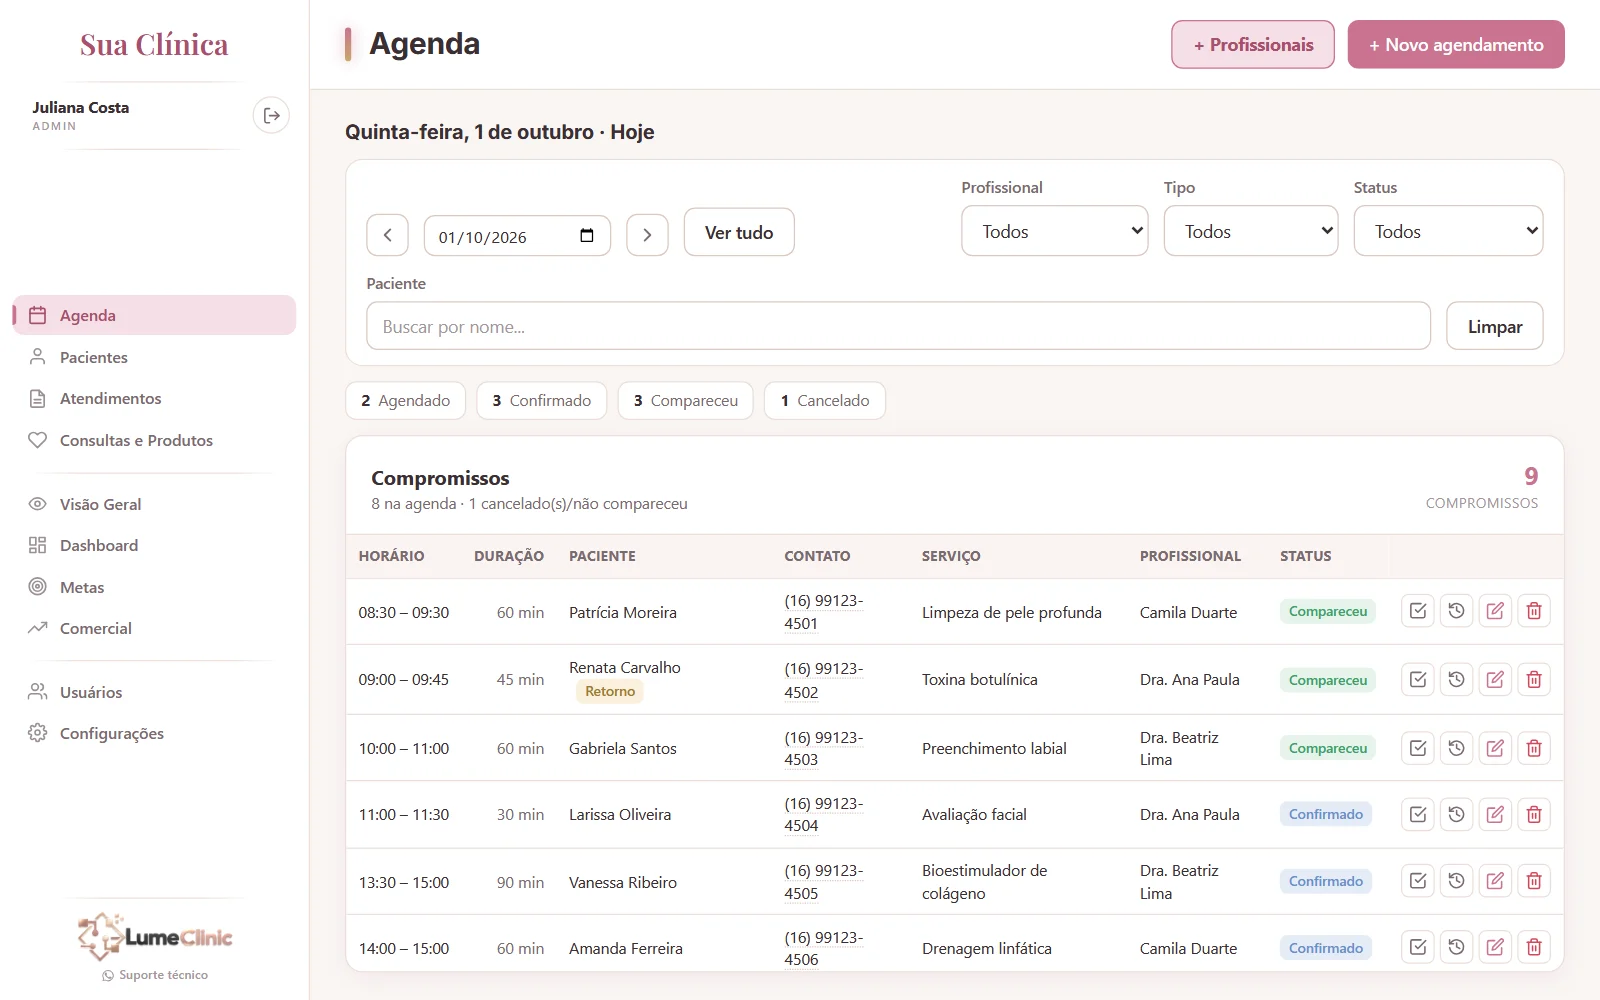Click the date field 01/10/2026
Viewport: 1600px width, 1000px height.
pos(517,236)
